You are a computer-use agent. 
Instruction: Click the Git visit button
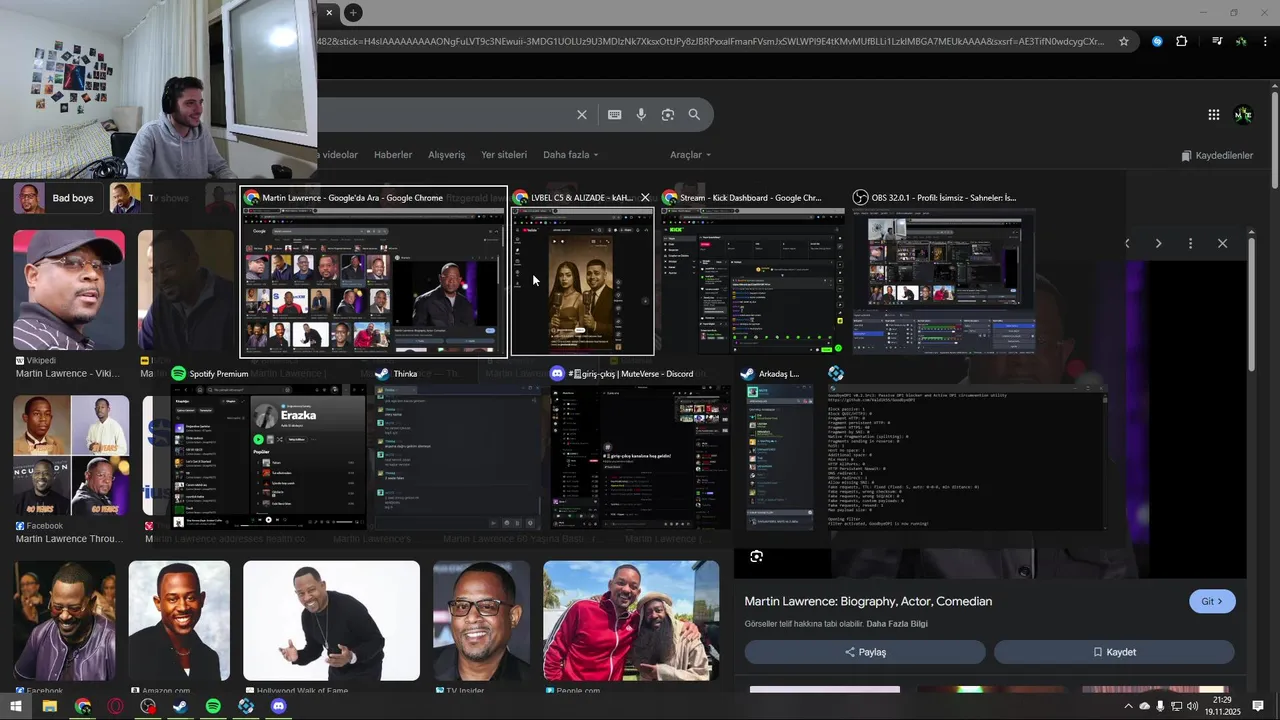pos(1212,601)
